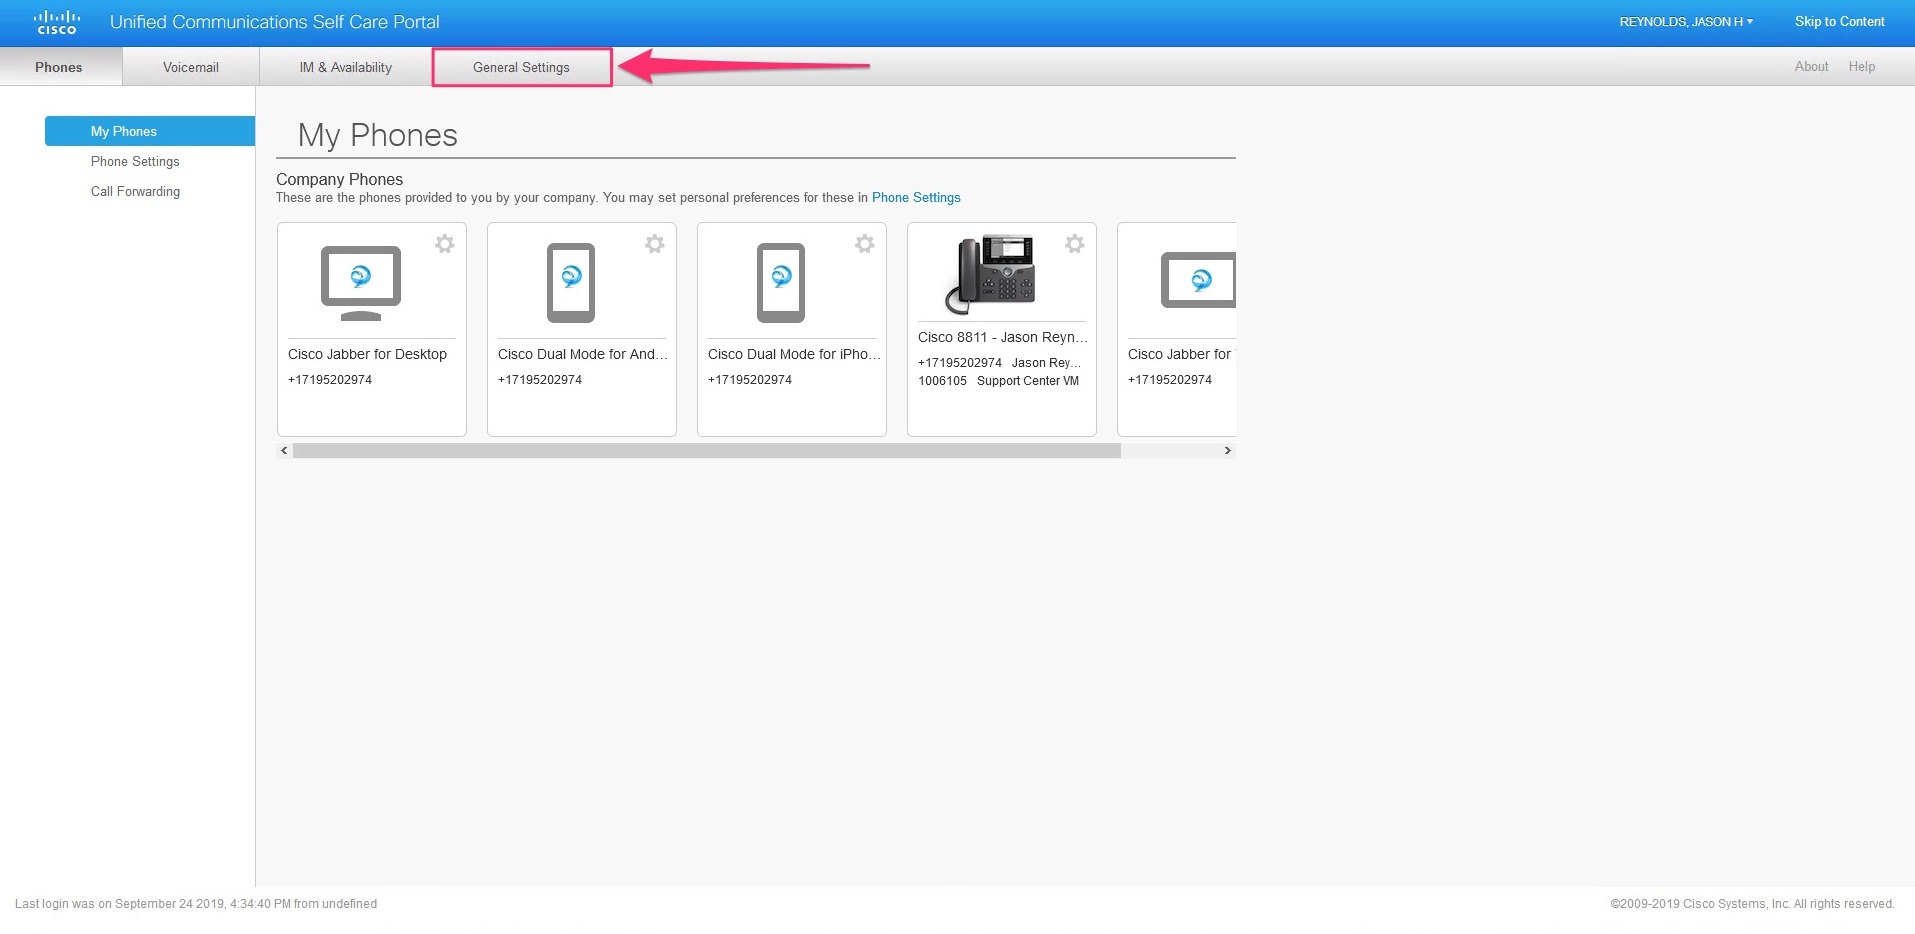Click the Dual Mode for iPhone phone icon
This screenshot has width=1915, height=934.
pyautogui.click(x=781, y=282)
